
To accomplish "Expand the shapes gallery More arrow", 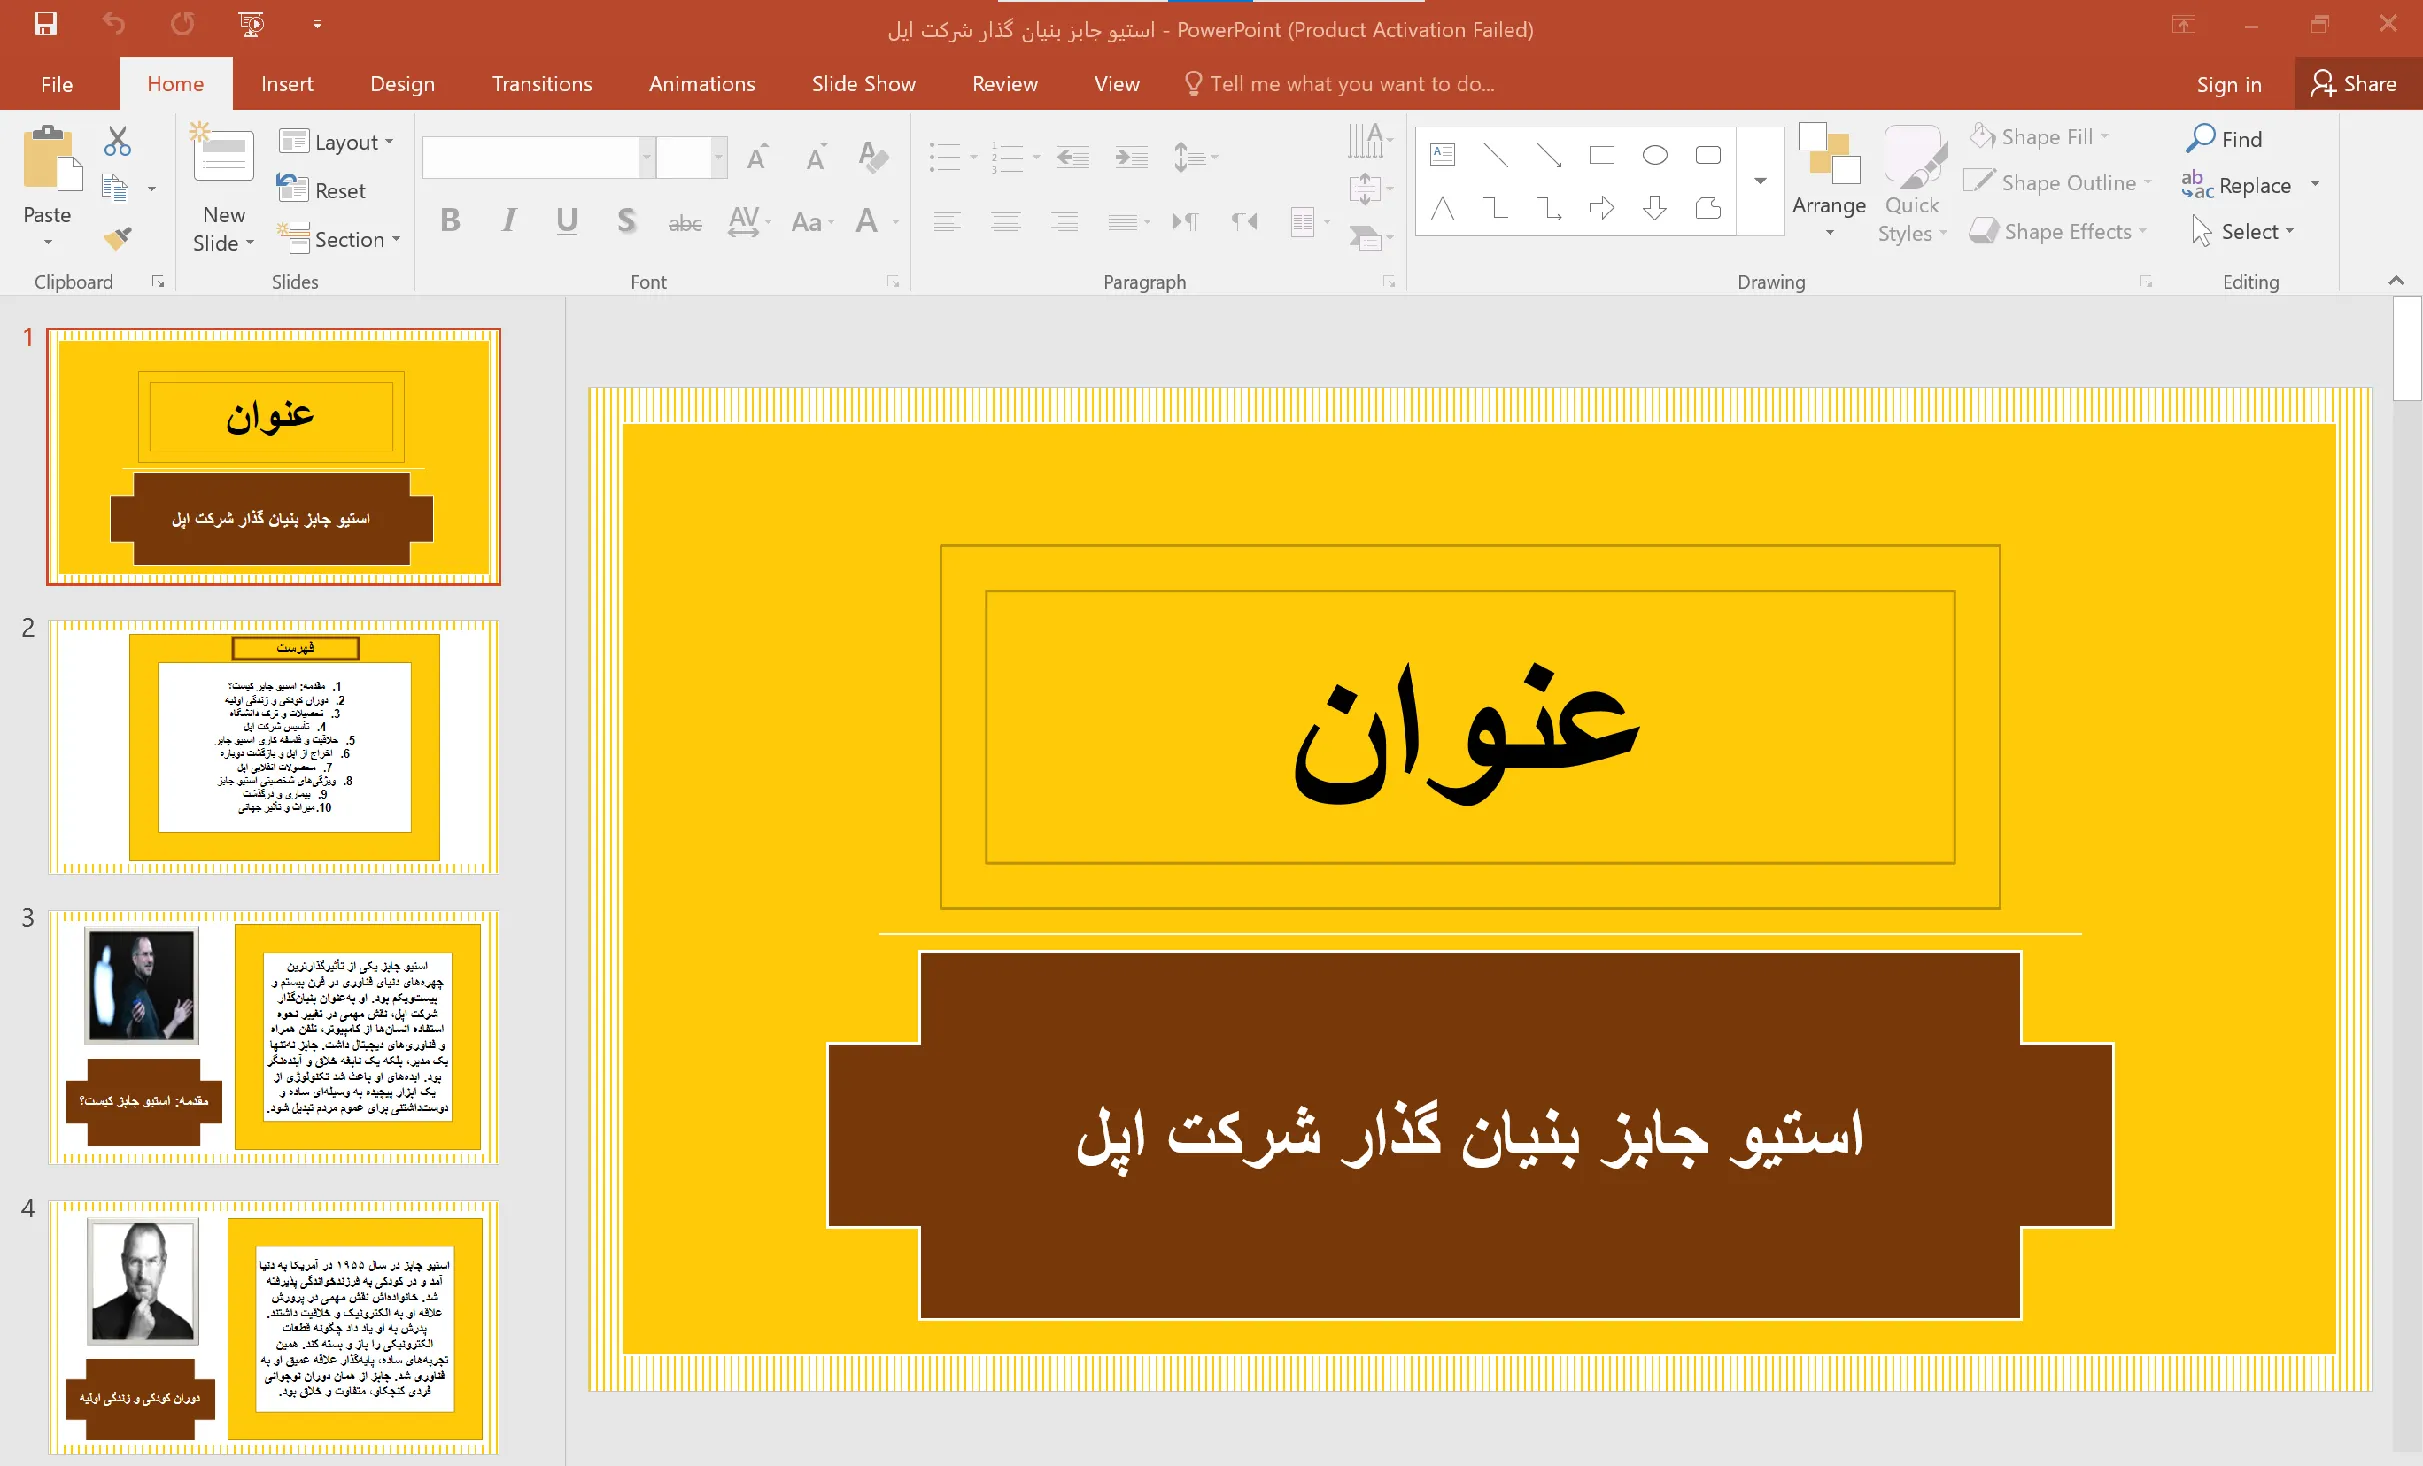I will (1760, 181).
